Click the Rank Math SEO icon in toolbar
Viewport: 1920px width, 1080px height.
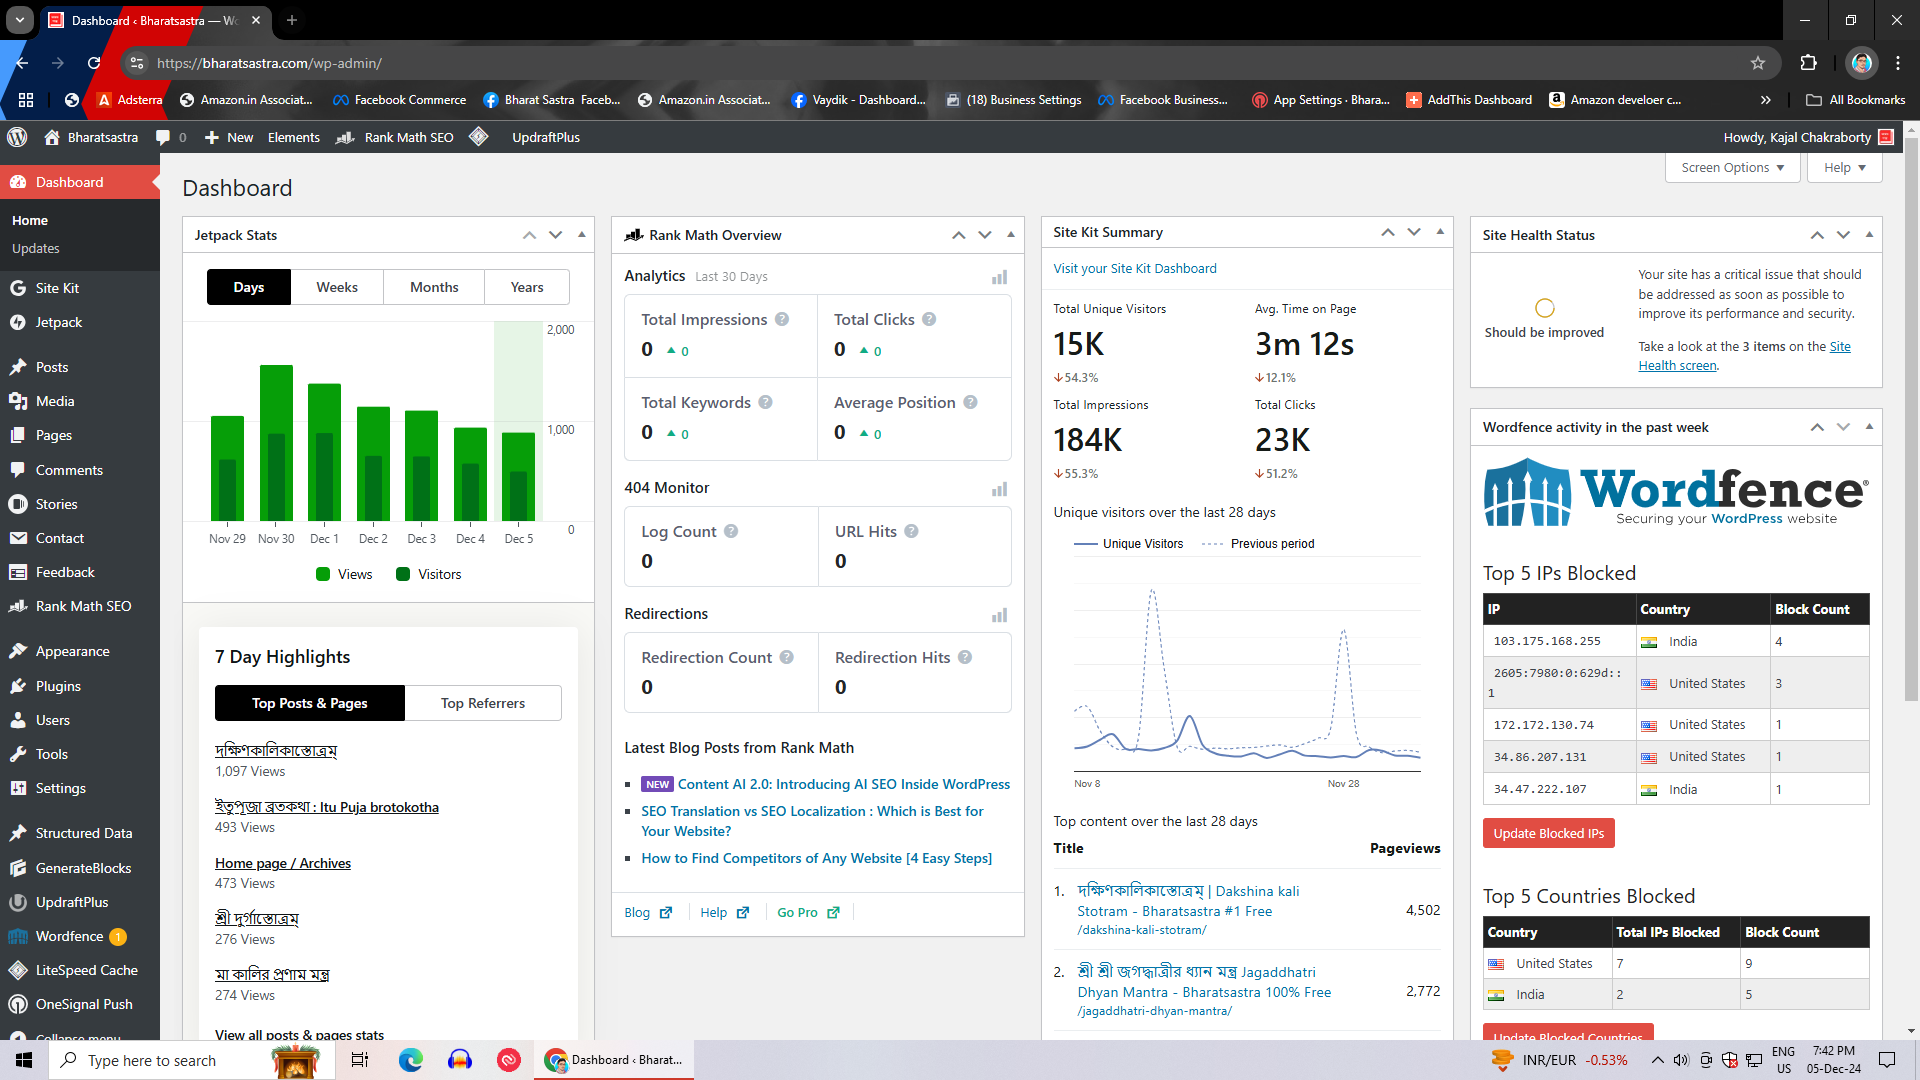pyautogui.click(x=348, y=137)
